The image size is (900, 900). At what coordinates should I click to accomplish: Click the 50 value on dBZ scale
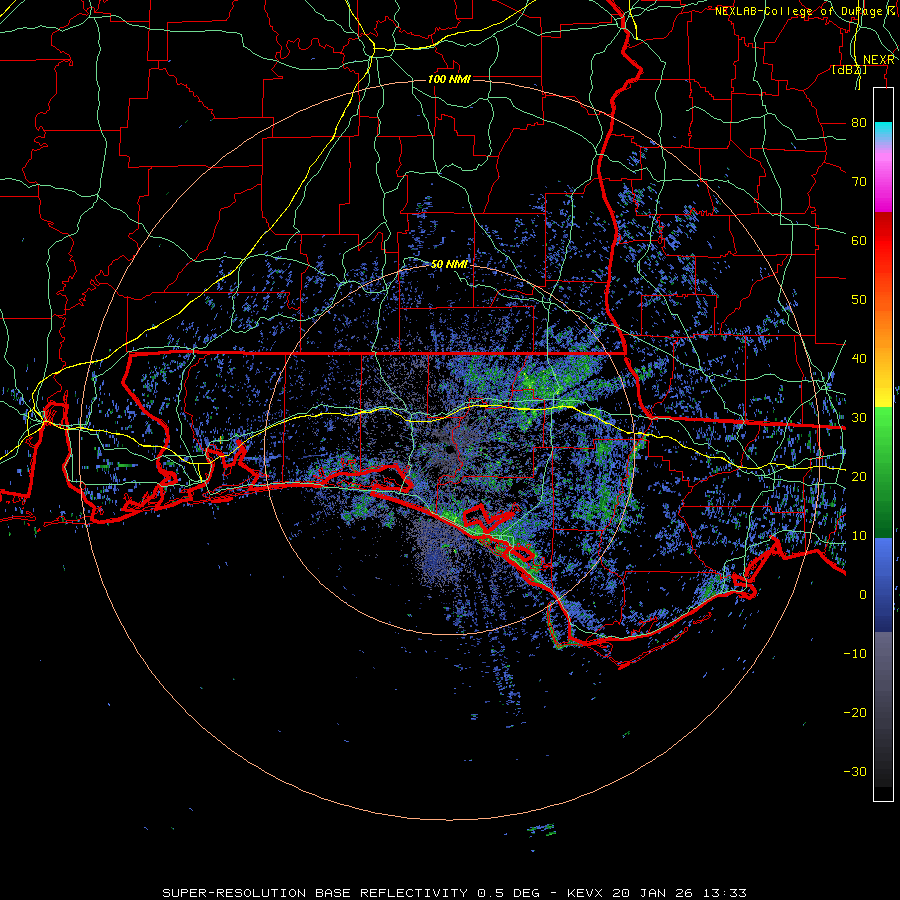[x=859, y=300]
